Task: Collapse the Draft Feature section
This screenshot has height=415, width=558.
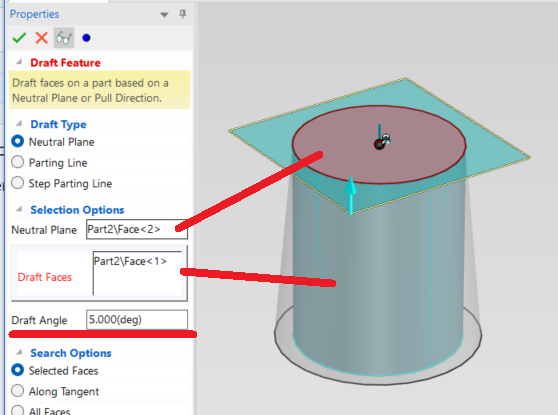Action: tap(19, 62)
